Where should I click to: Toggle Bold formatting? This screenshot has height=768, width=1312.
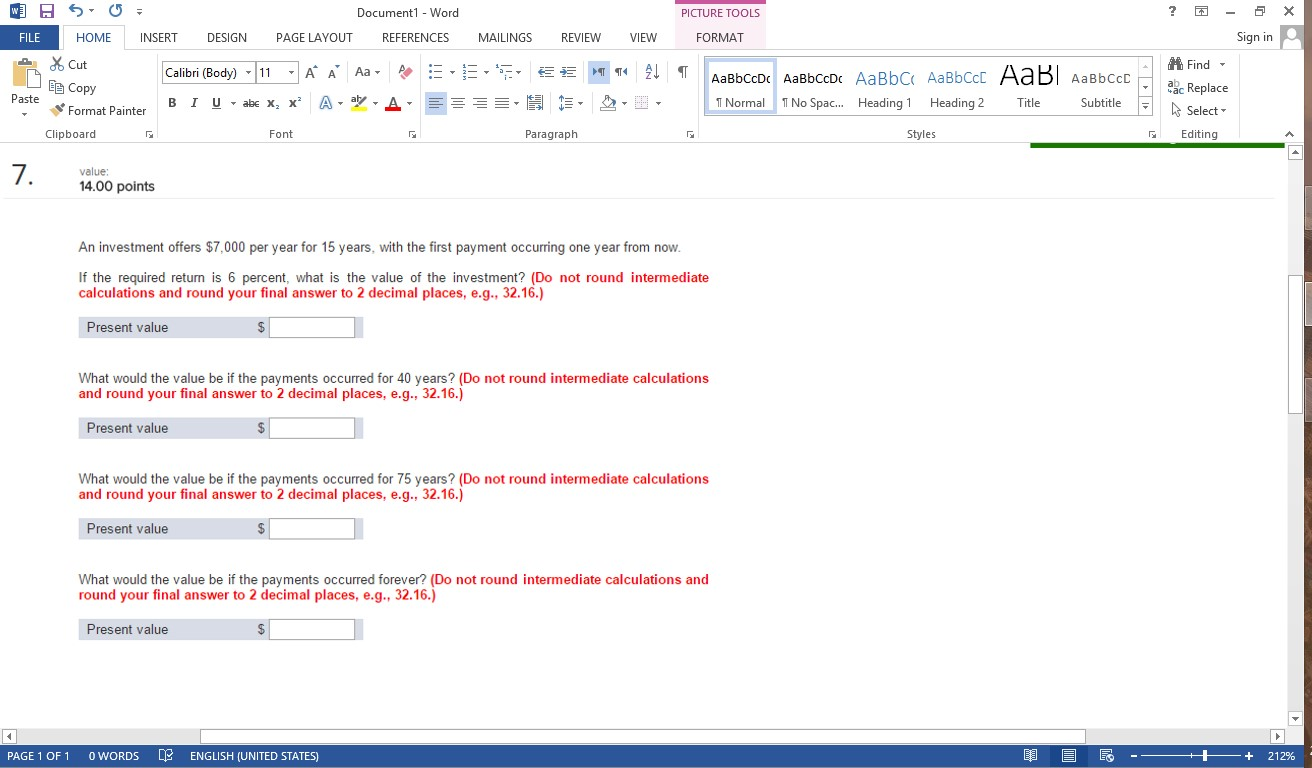pos(172,103)
